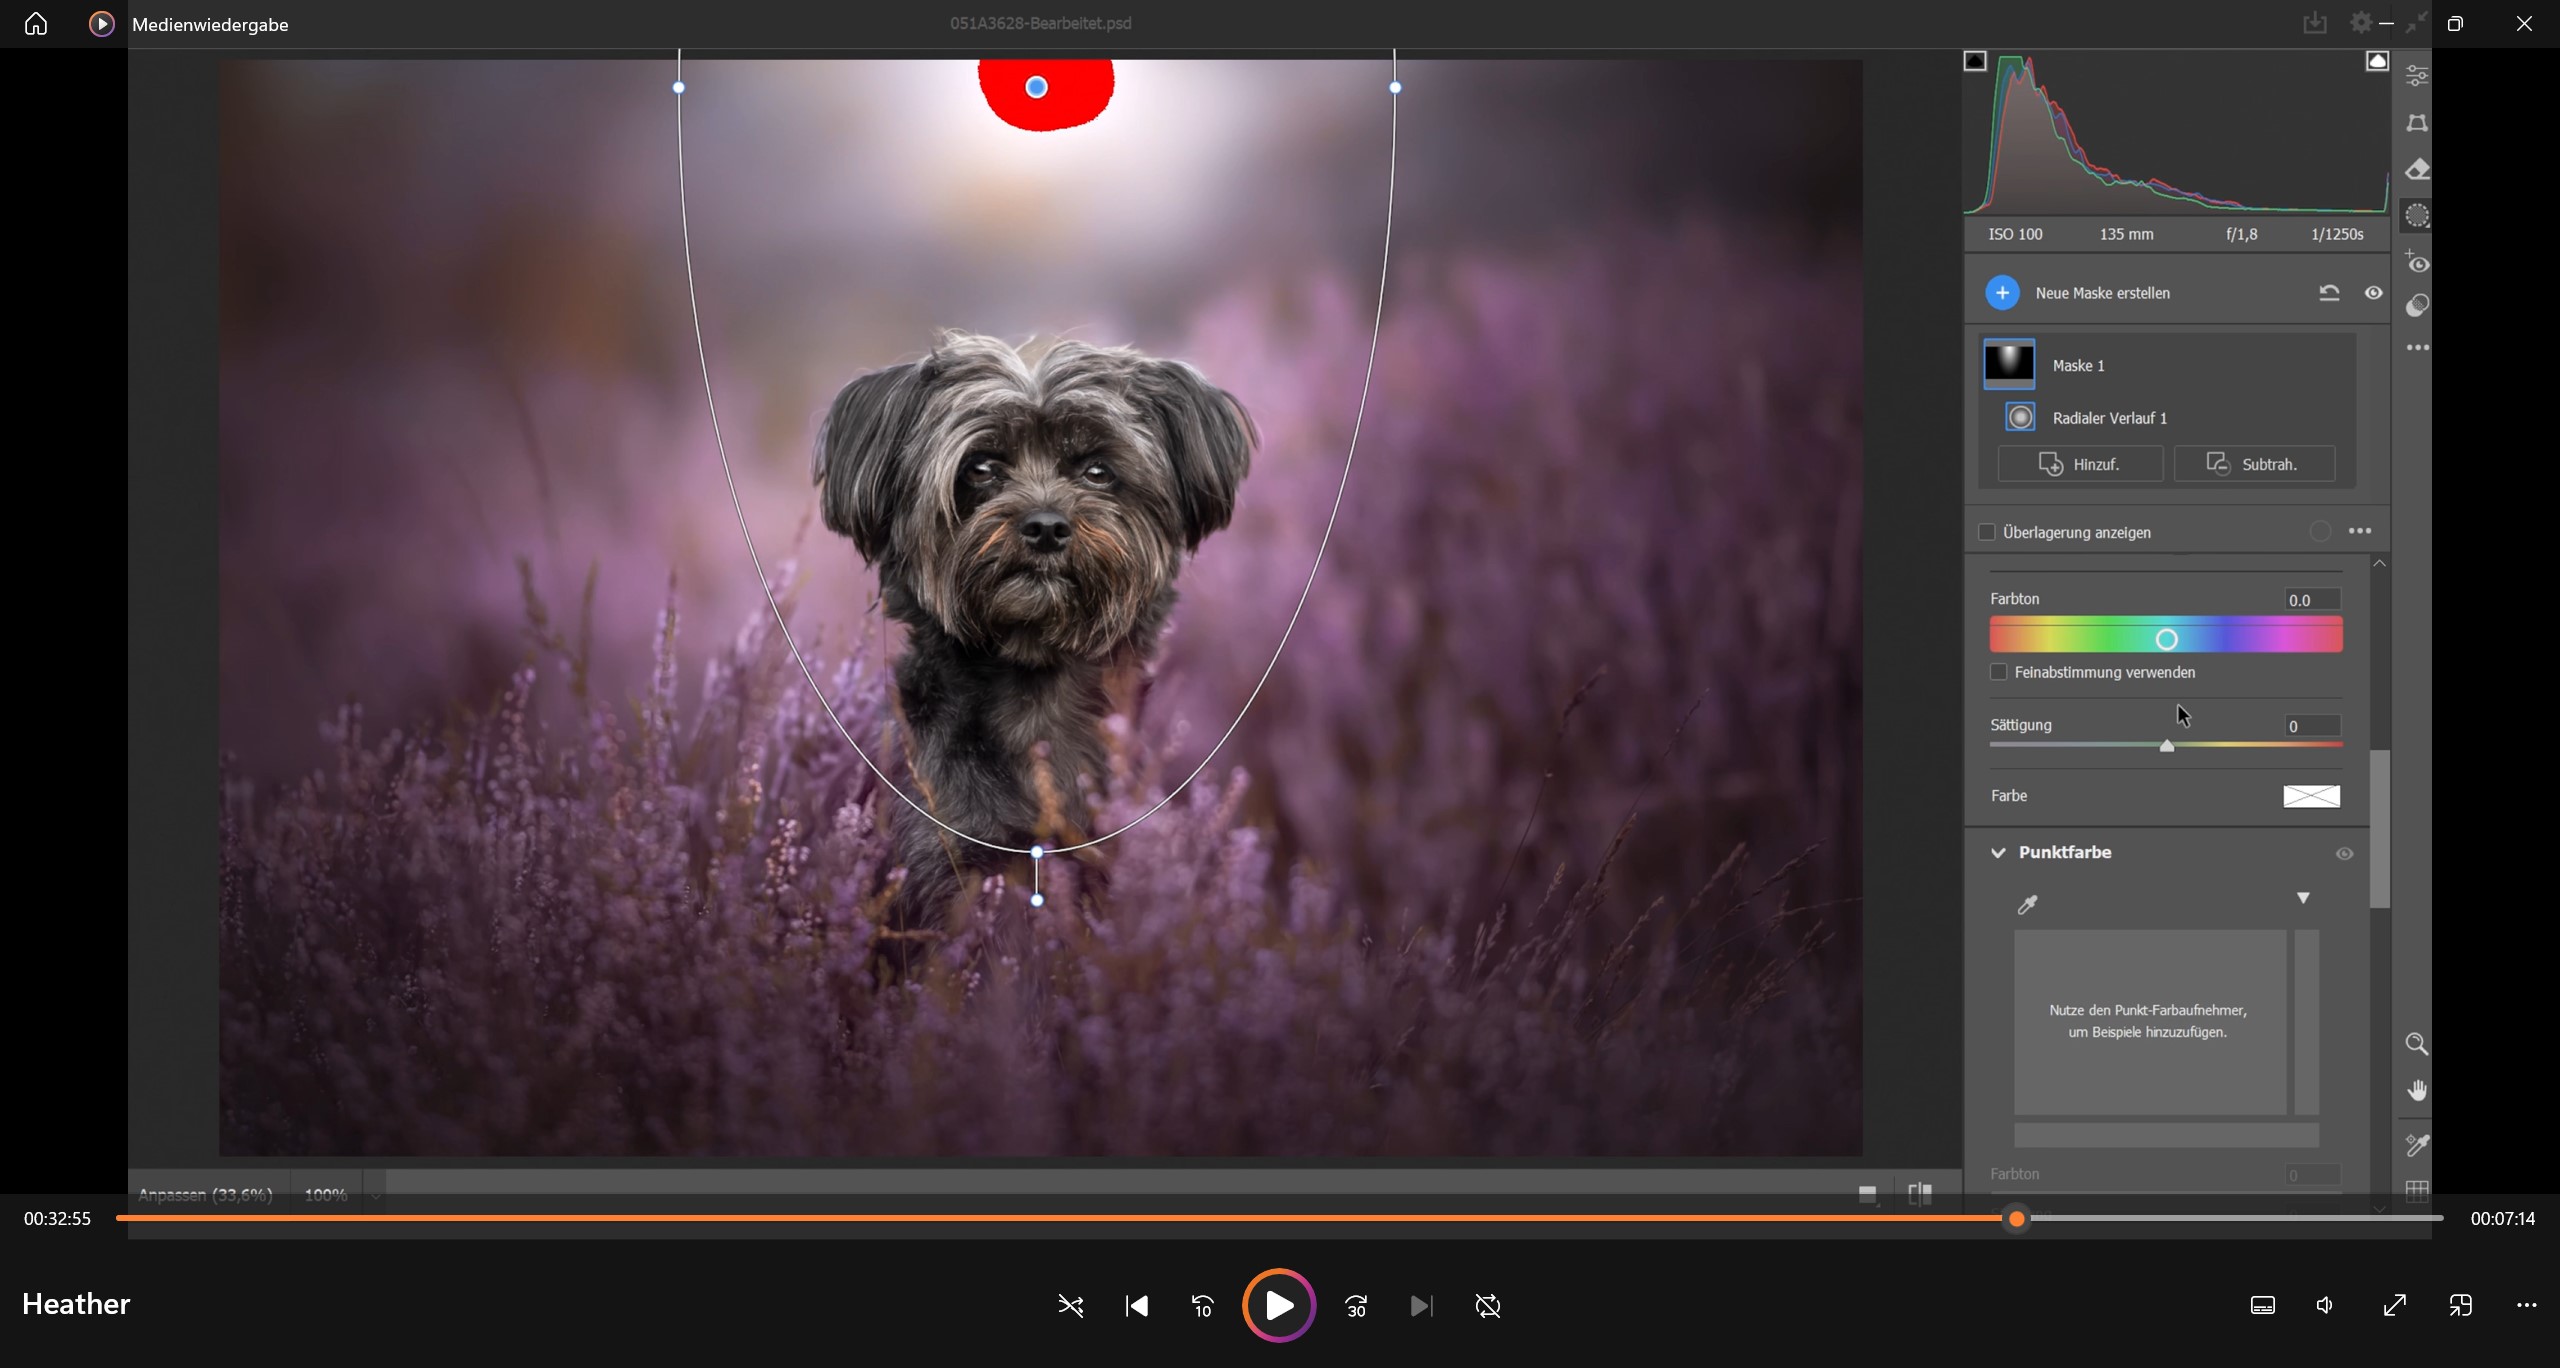The width and height of the screenshot is (2560, 1368).
Task: Select the crop tool icon
Action: 2417,123
